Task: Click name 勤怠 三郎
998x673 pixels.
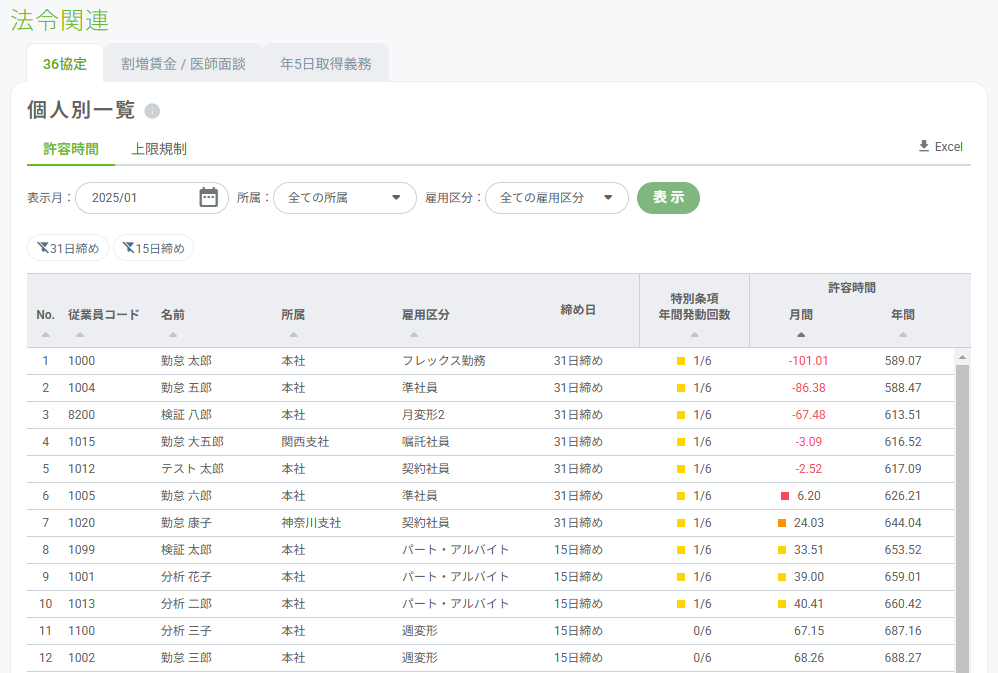Action: [186, 658]
